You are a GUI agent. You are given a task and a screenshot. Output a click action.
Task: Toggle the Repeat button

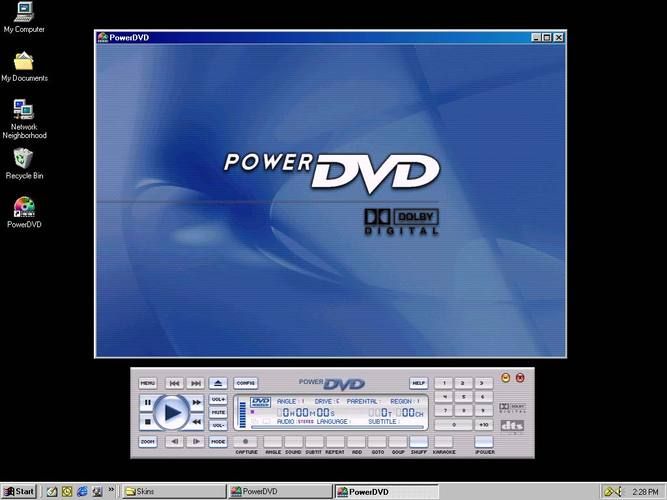(x=335, y=441)
